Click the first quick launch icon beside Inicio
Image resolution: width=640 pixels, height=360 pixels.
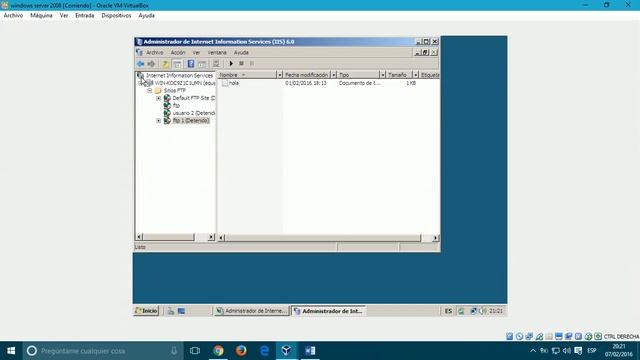(171, 311)
